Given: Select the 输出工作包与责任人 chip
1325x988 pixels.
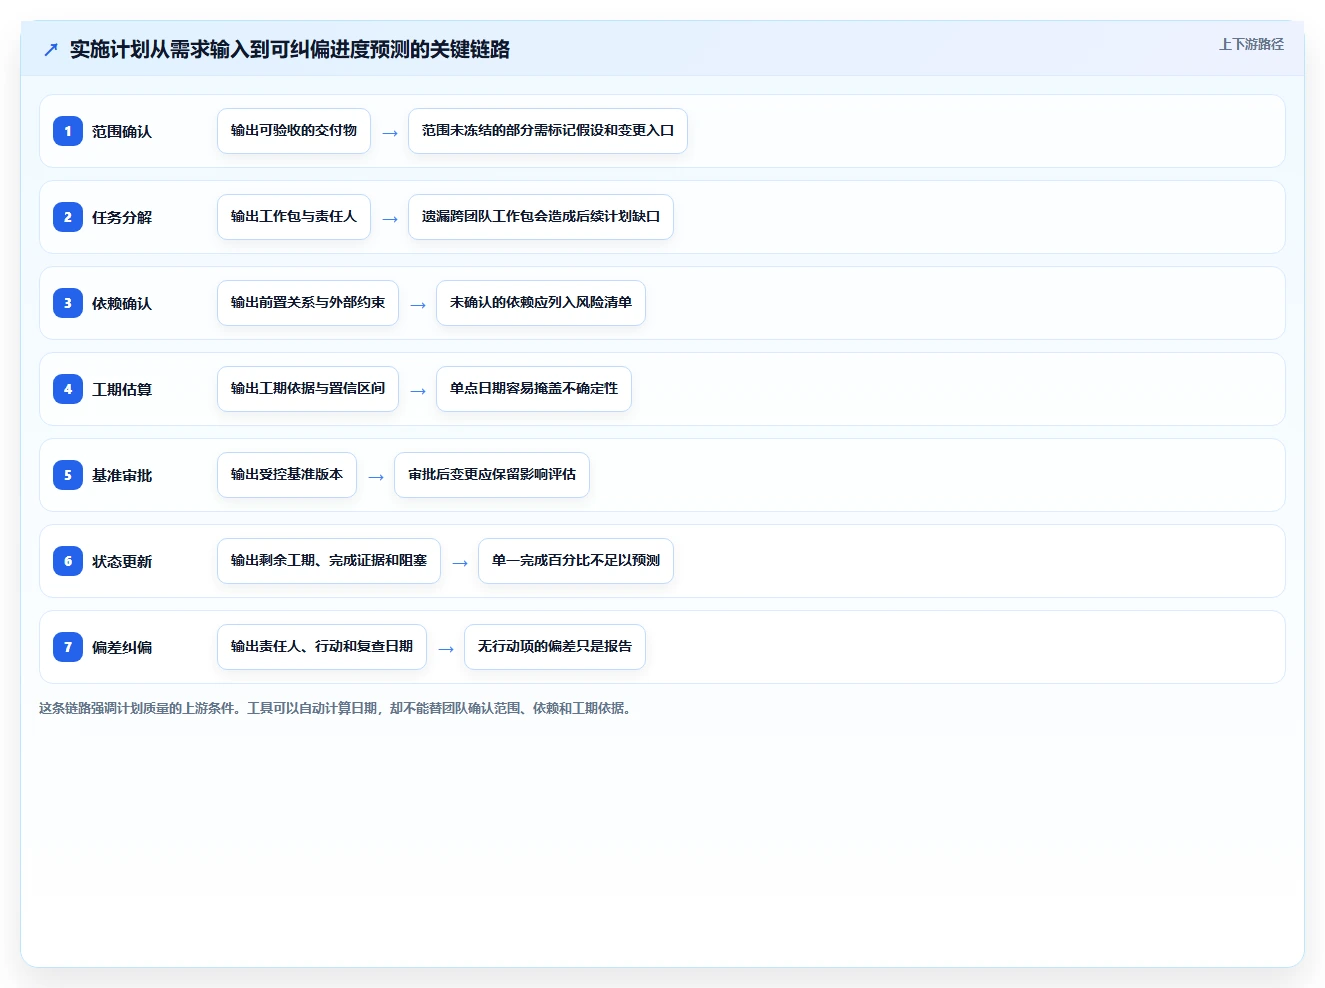Looking at the screenshot, I should click(x=294, y=217).
